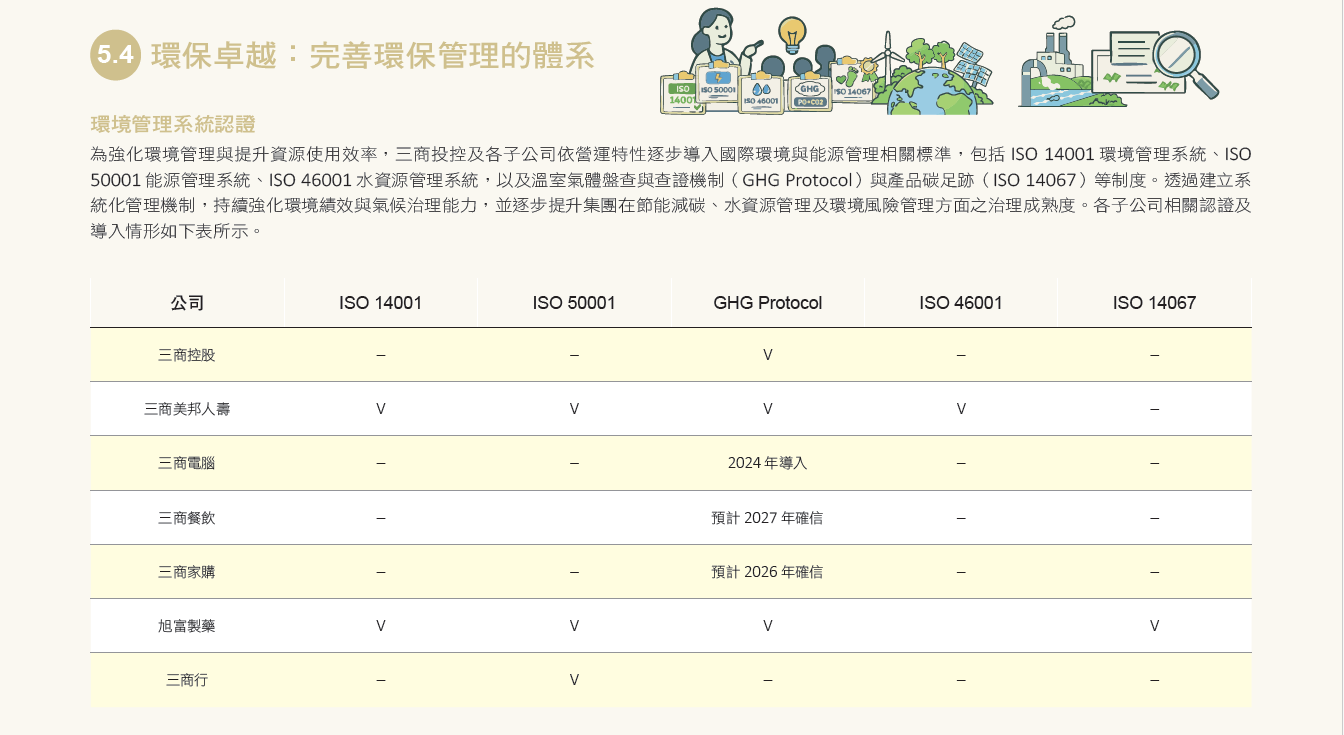Click the dash under GHG Protocol for 三商行
The height and width of the screenshot is (735, 1344).
pyautogui.click(x=768, y=680)
